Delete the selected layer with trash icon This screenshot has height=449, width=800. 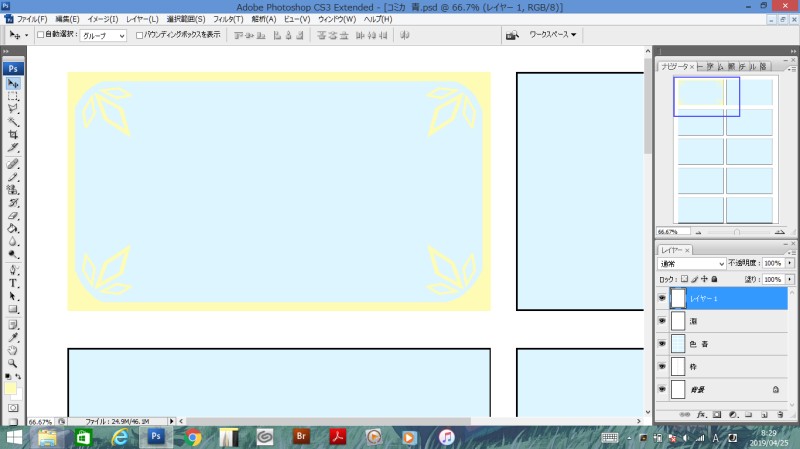[780, 415]
